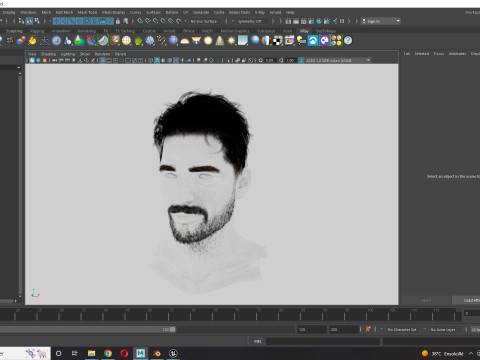Open the purple Chaos Cosmos shelf icon
Viewport: 480px width, 360px height.
pyautogui.click(x=324, y=41)
